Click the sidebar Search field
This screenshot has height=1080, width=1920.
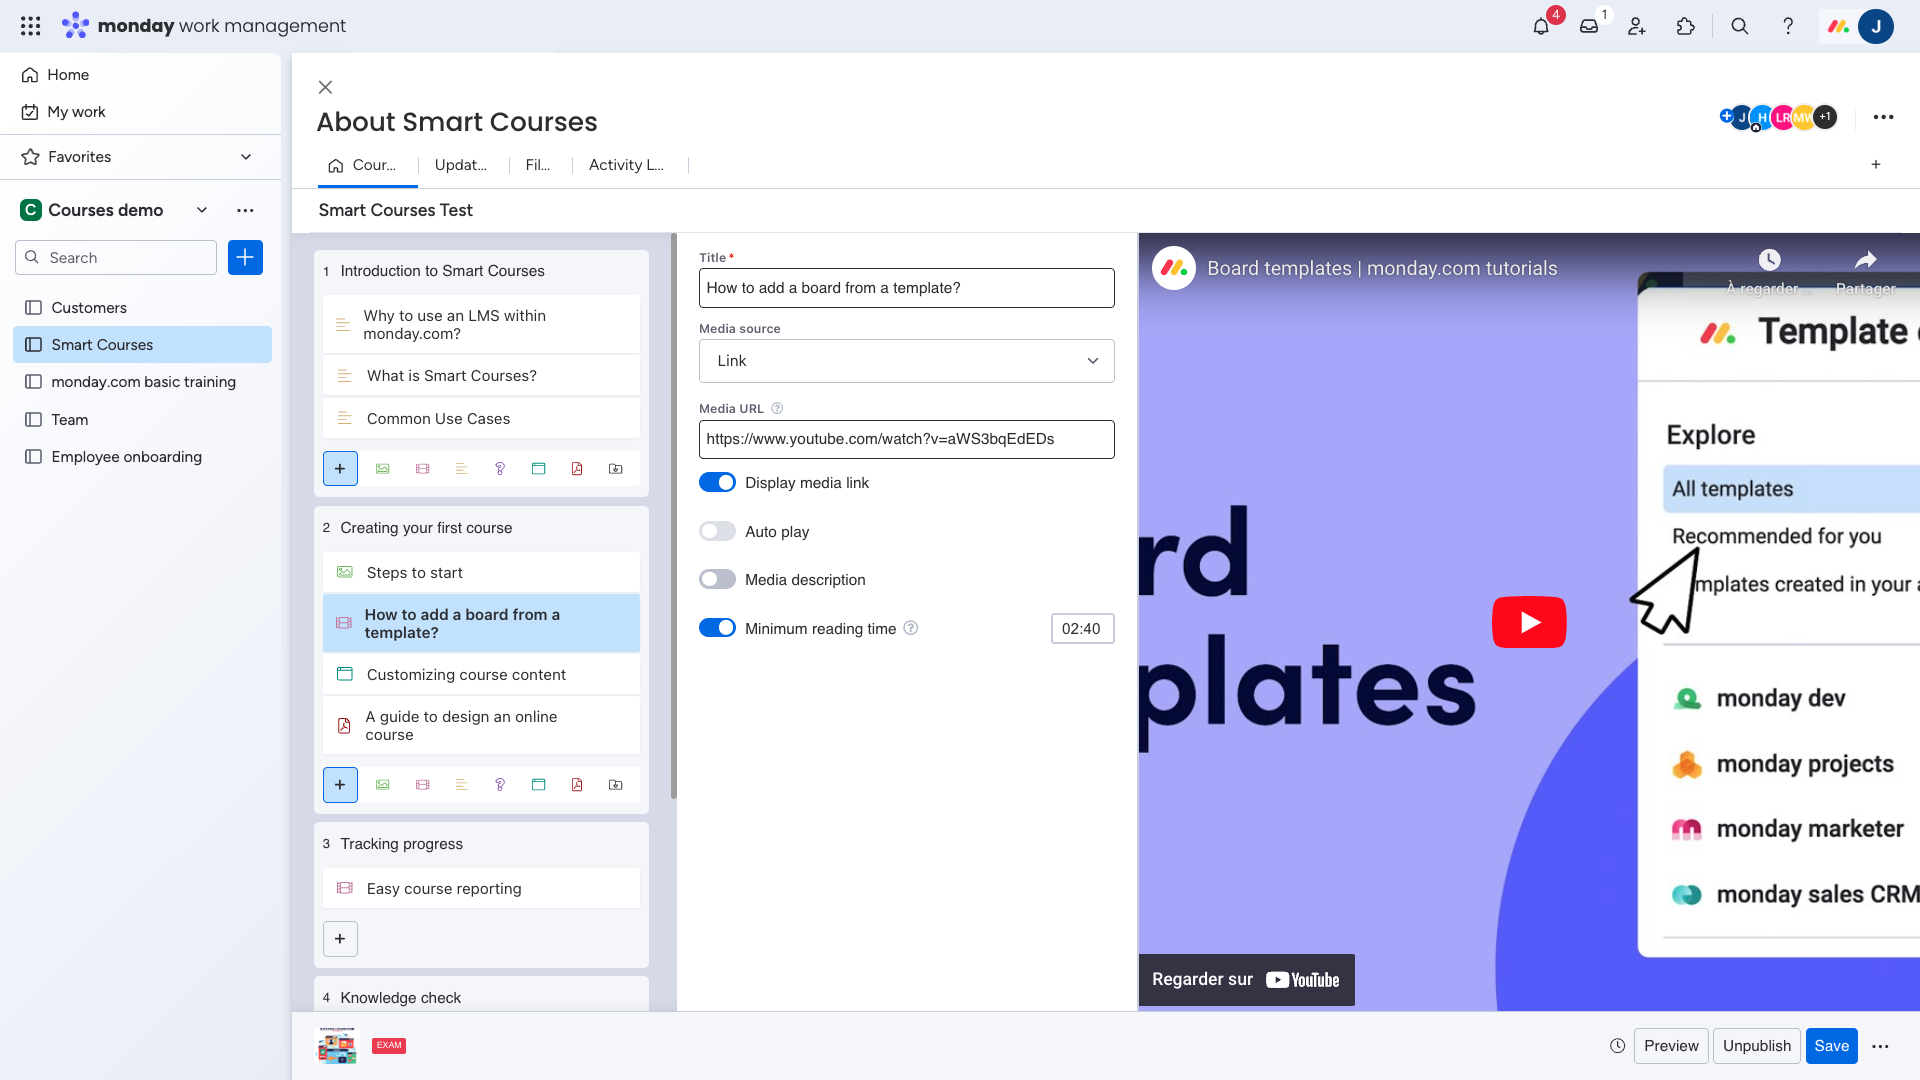click(x=116, y=257)
